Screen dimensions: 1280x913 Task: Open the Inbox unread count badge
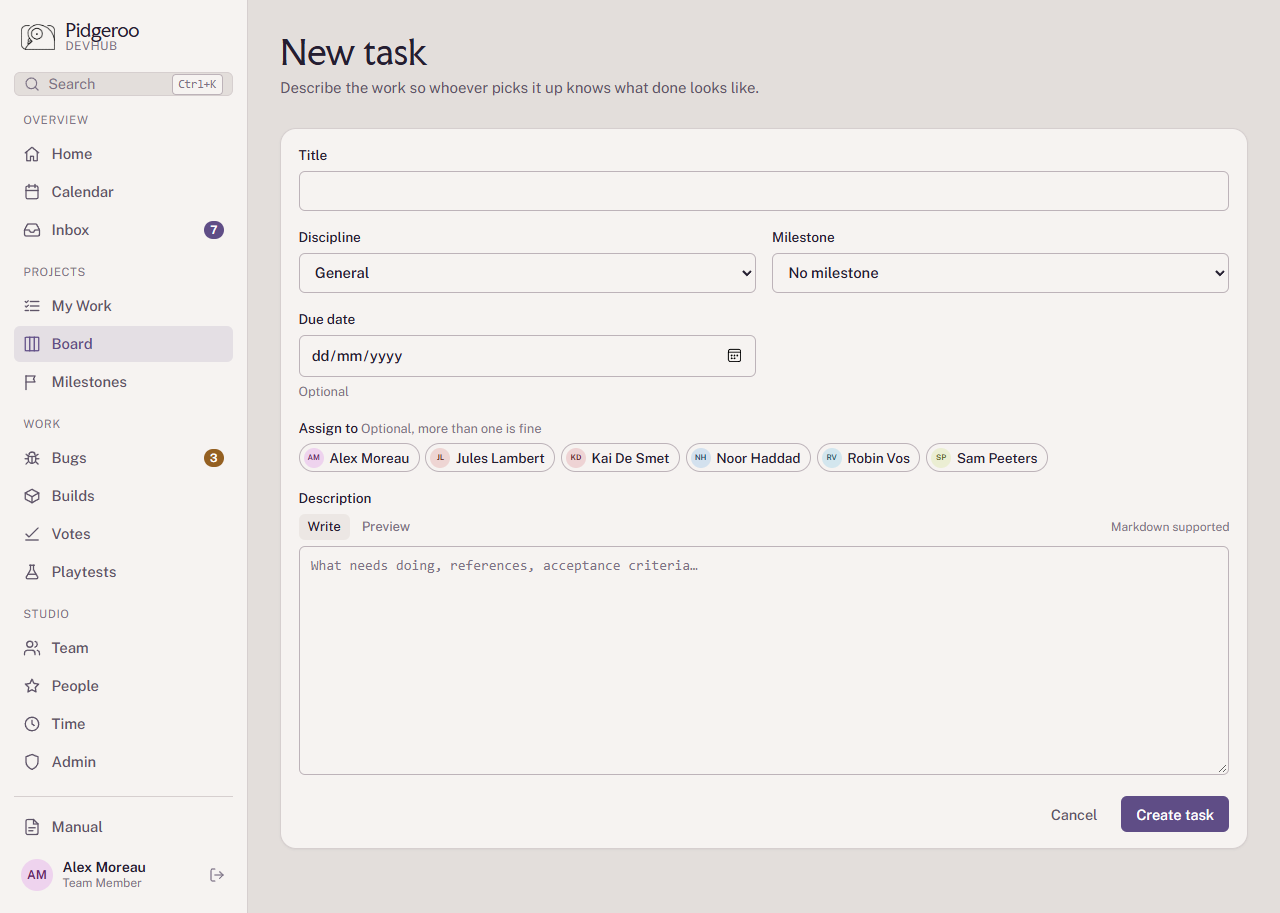click(x=214, y=230)
